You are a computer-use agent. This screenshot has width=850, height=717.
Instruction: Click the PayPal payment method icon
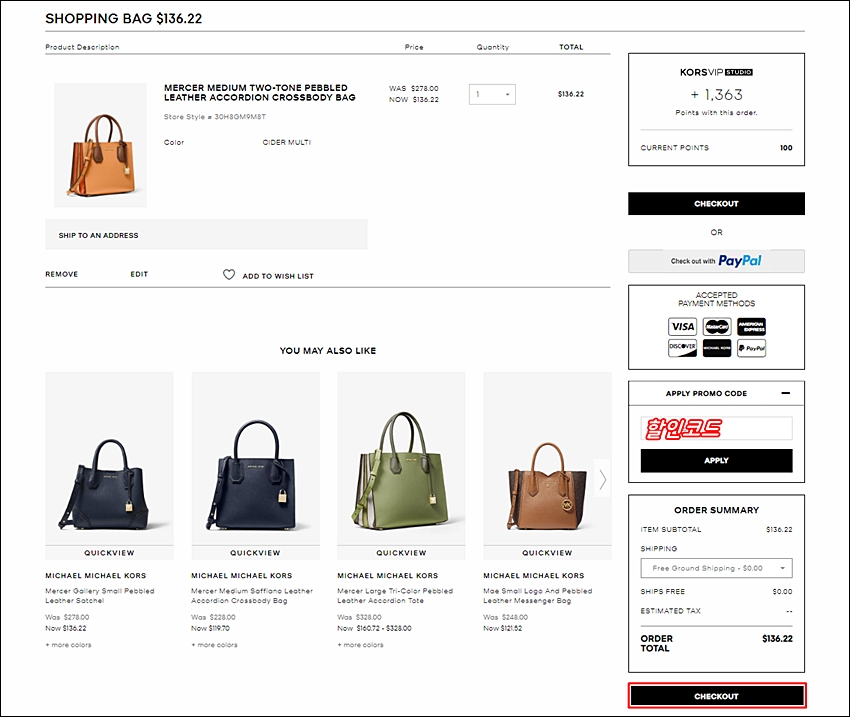(751, 348)
